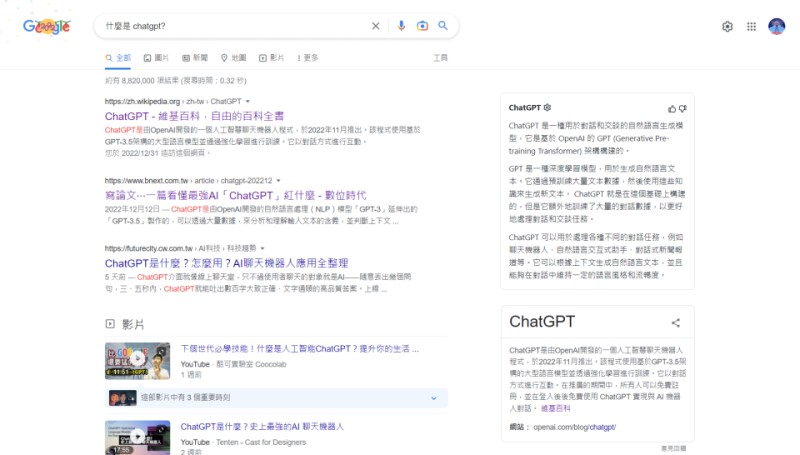Open the 更多 more menu
This screenshot has height=455, width=800.
click(308, 58)
